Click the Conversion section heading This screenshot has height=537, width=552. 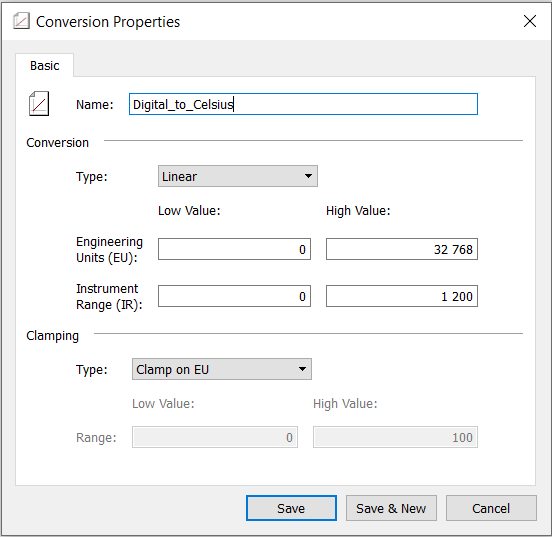(x=57, y=143)
